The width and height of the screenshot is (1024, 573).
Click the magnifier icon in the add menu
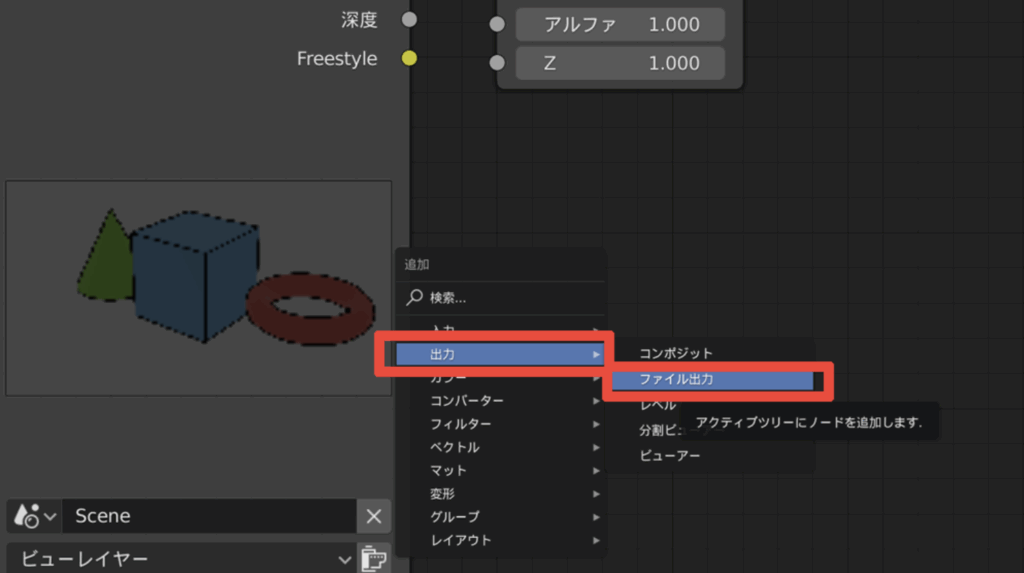tap(415, 298)
